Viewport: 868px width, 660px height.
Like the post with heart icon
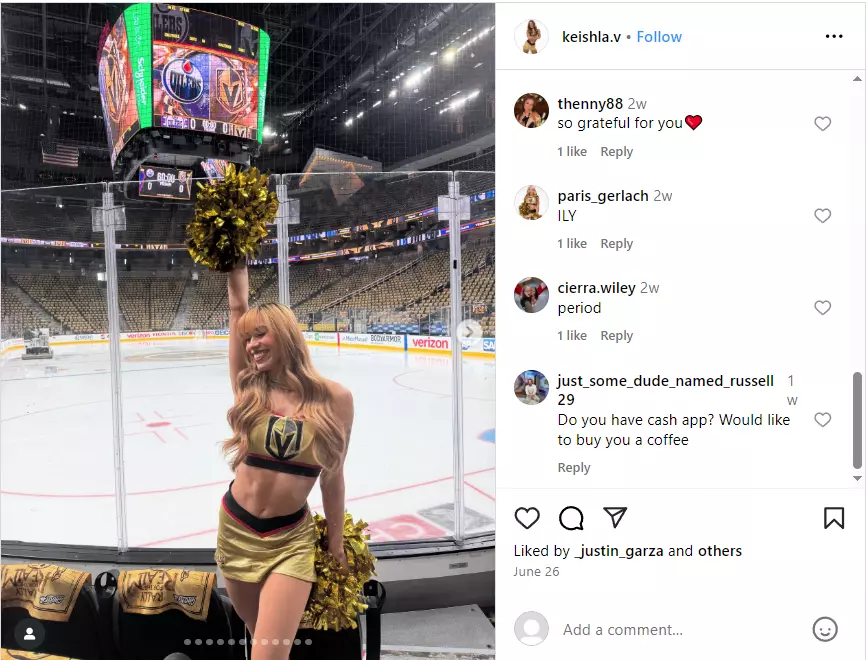[526, 518]
